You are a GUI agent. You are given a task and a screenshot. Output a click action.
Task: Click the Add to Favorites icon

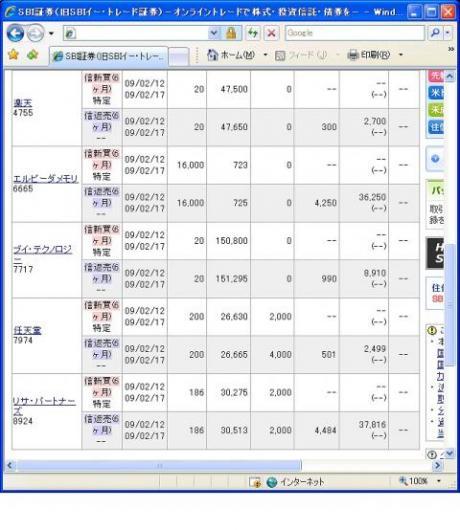point(32,54)
